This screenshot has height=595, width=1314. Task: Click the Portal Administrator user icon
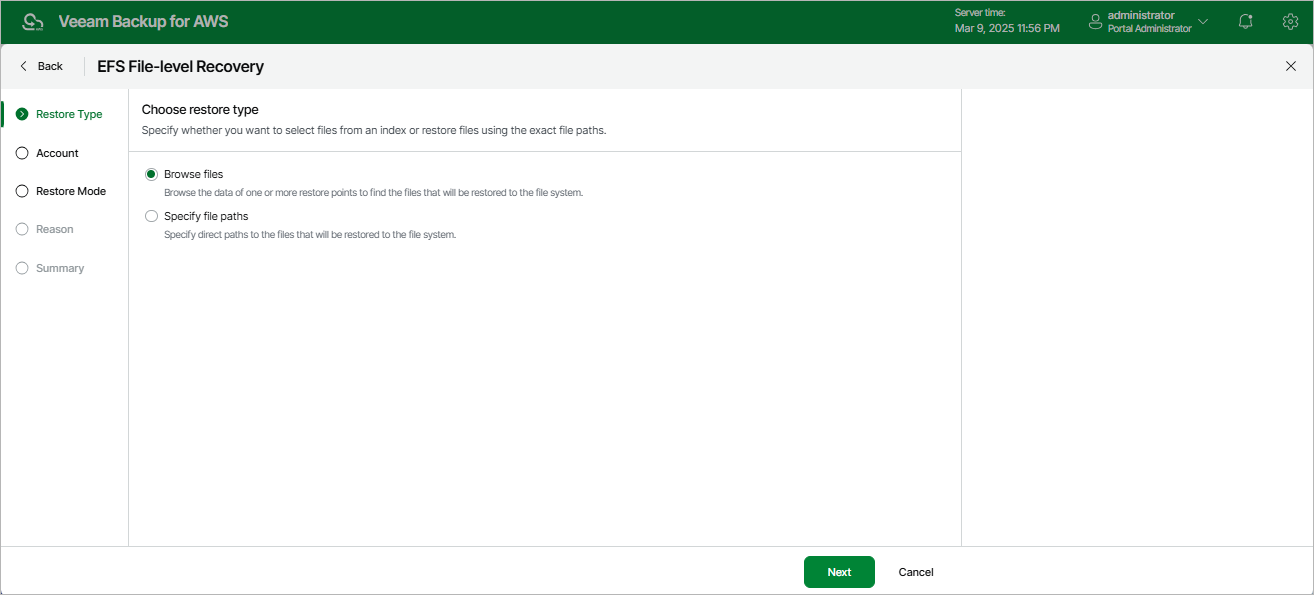coord(1094,21)
